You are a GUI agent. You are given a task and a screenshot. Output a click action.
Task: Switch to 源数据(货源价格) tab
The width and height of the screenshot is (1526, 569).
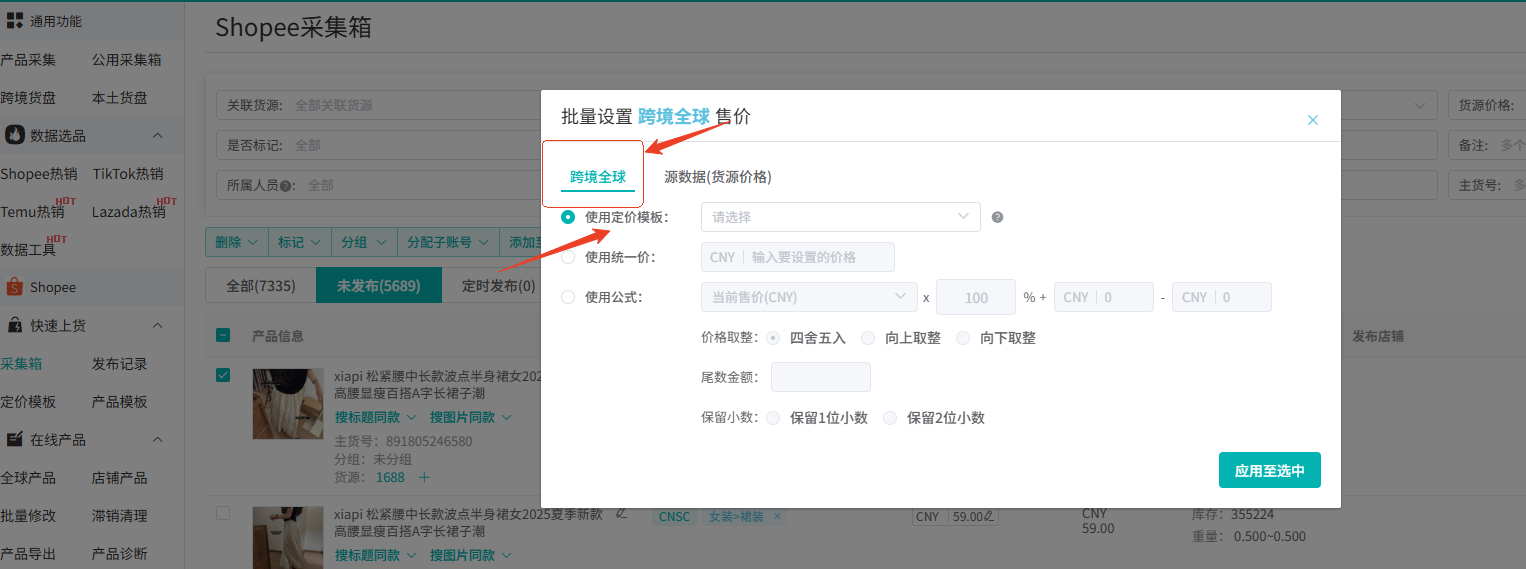click(718, 177)
